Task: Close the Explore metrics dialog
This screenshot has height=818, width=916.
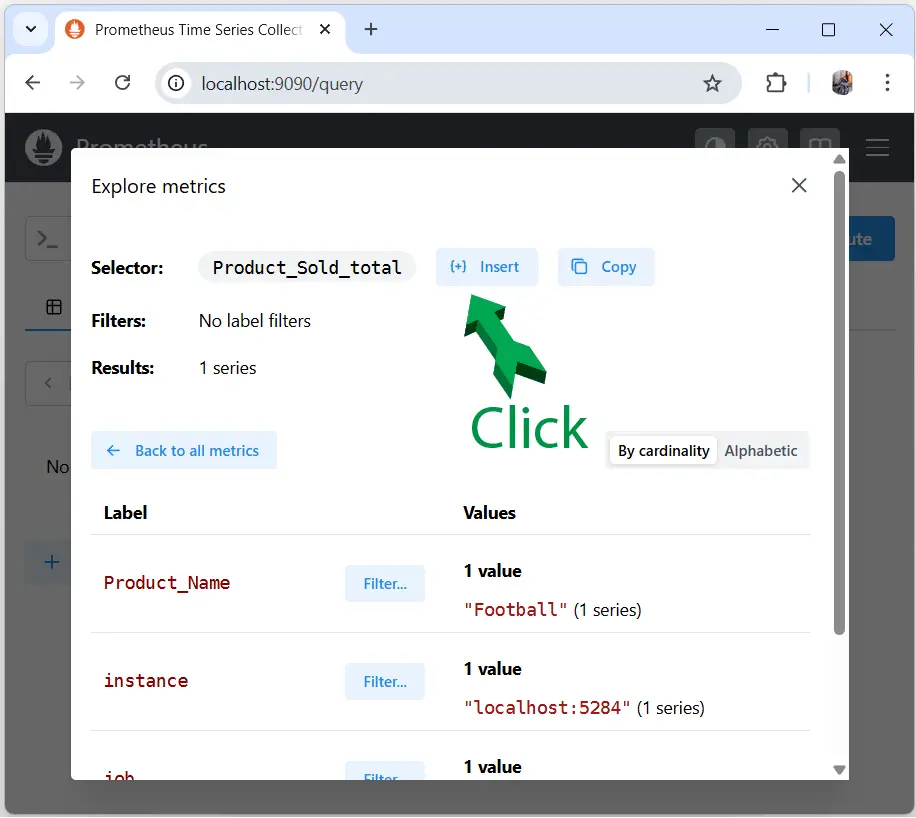Action: pos(798,185)
